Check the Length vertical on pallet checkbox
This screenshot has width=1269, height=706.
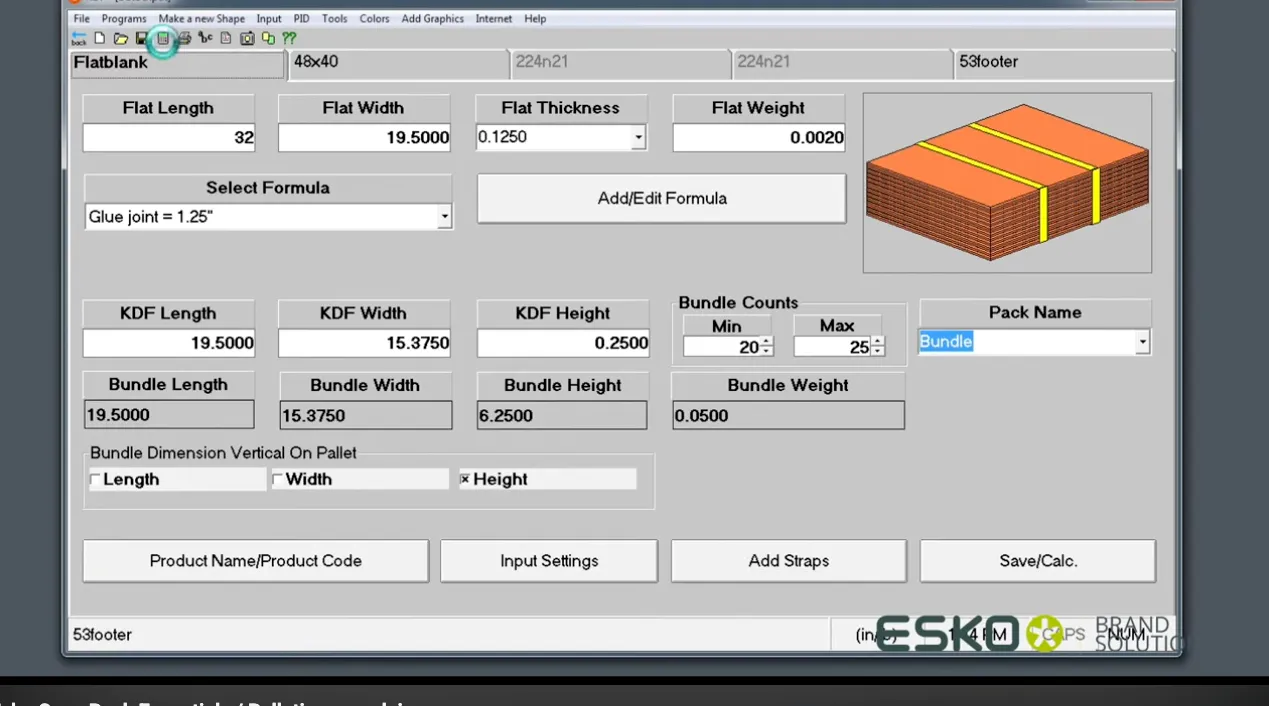coord(96,480)
